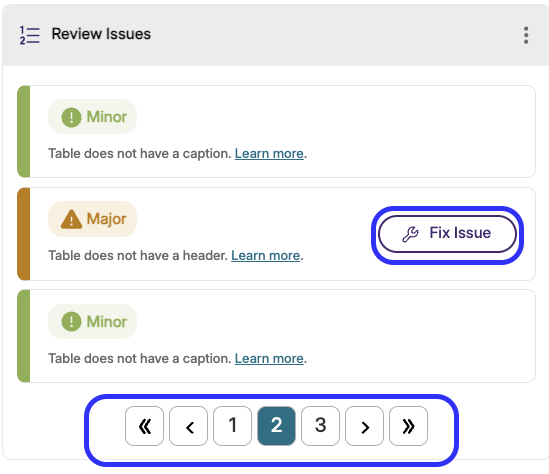The image size is (549, 474).
Task: Click the green exclamation icon in the first card
Action: (x=71, y=117)
